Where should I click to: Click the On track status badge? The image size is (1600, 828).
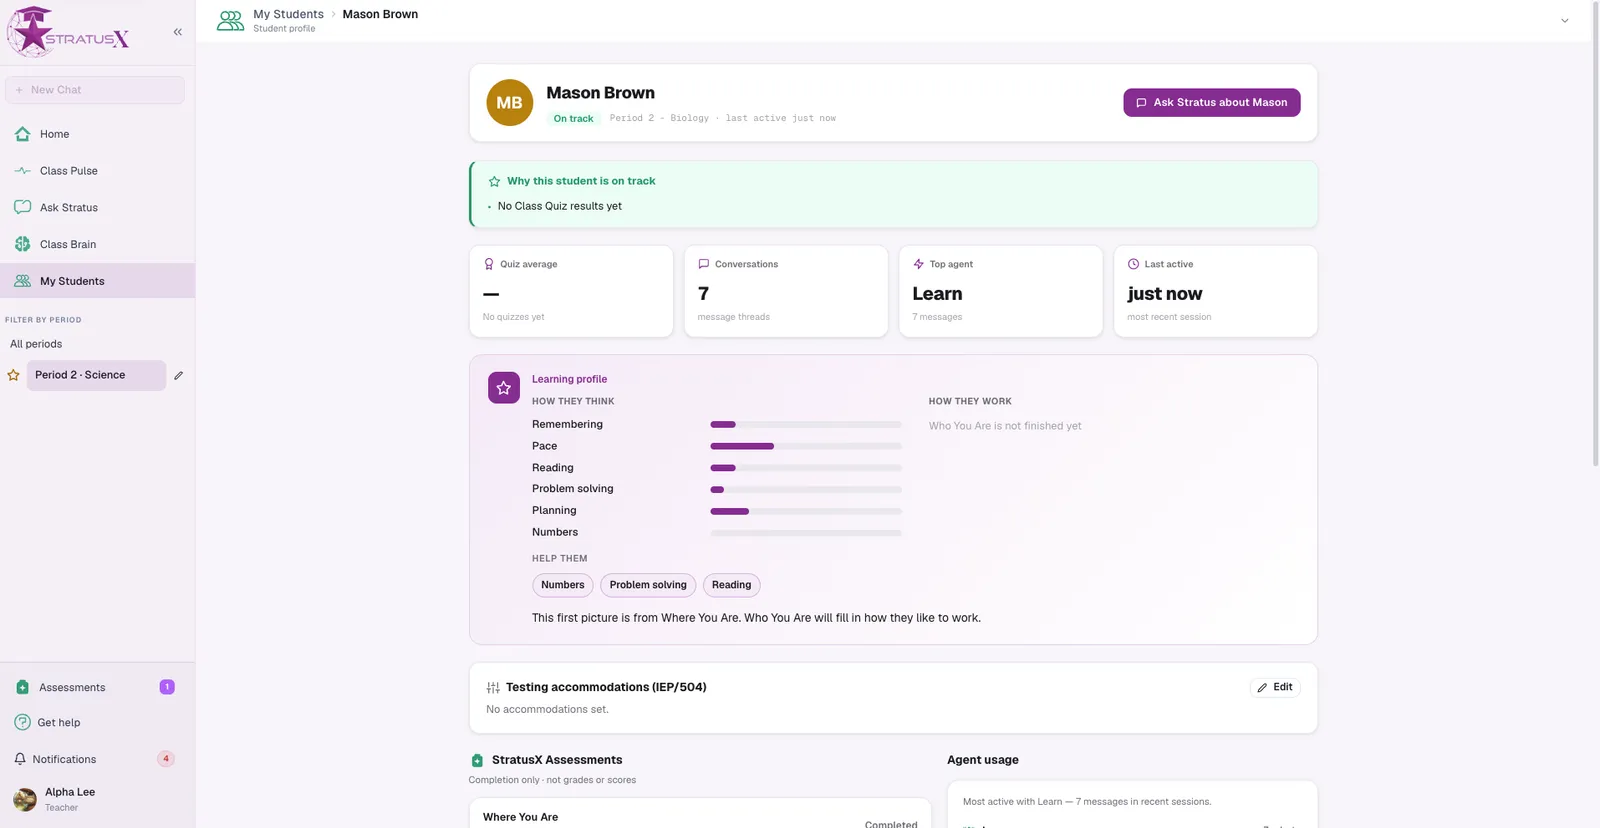pyautogui.click(x=573, y=118)
